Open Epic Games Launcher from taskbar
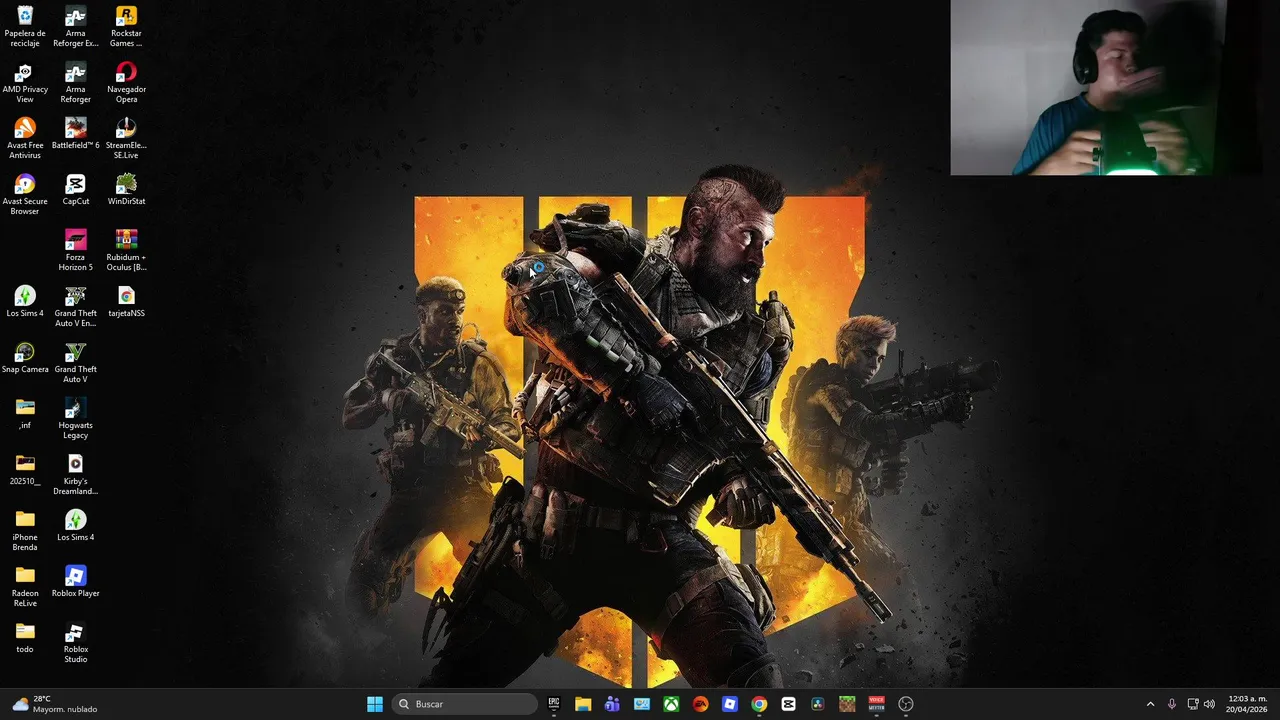 point(554,704)
